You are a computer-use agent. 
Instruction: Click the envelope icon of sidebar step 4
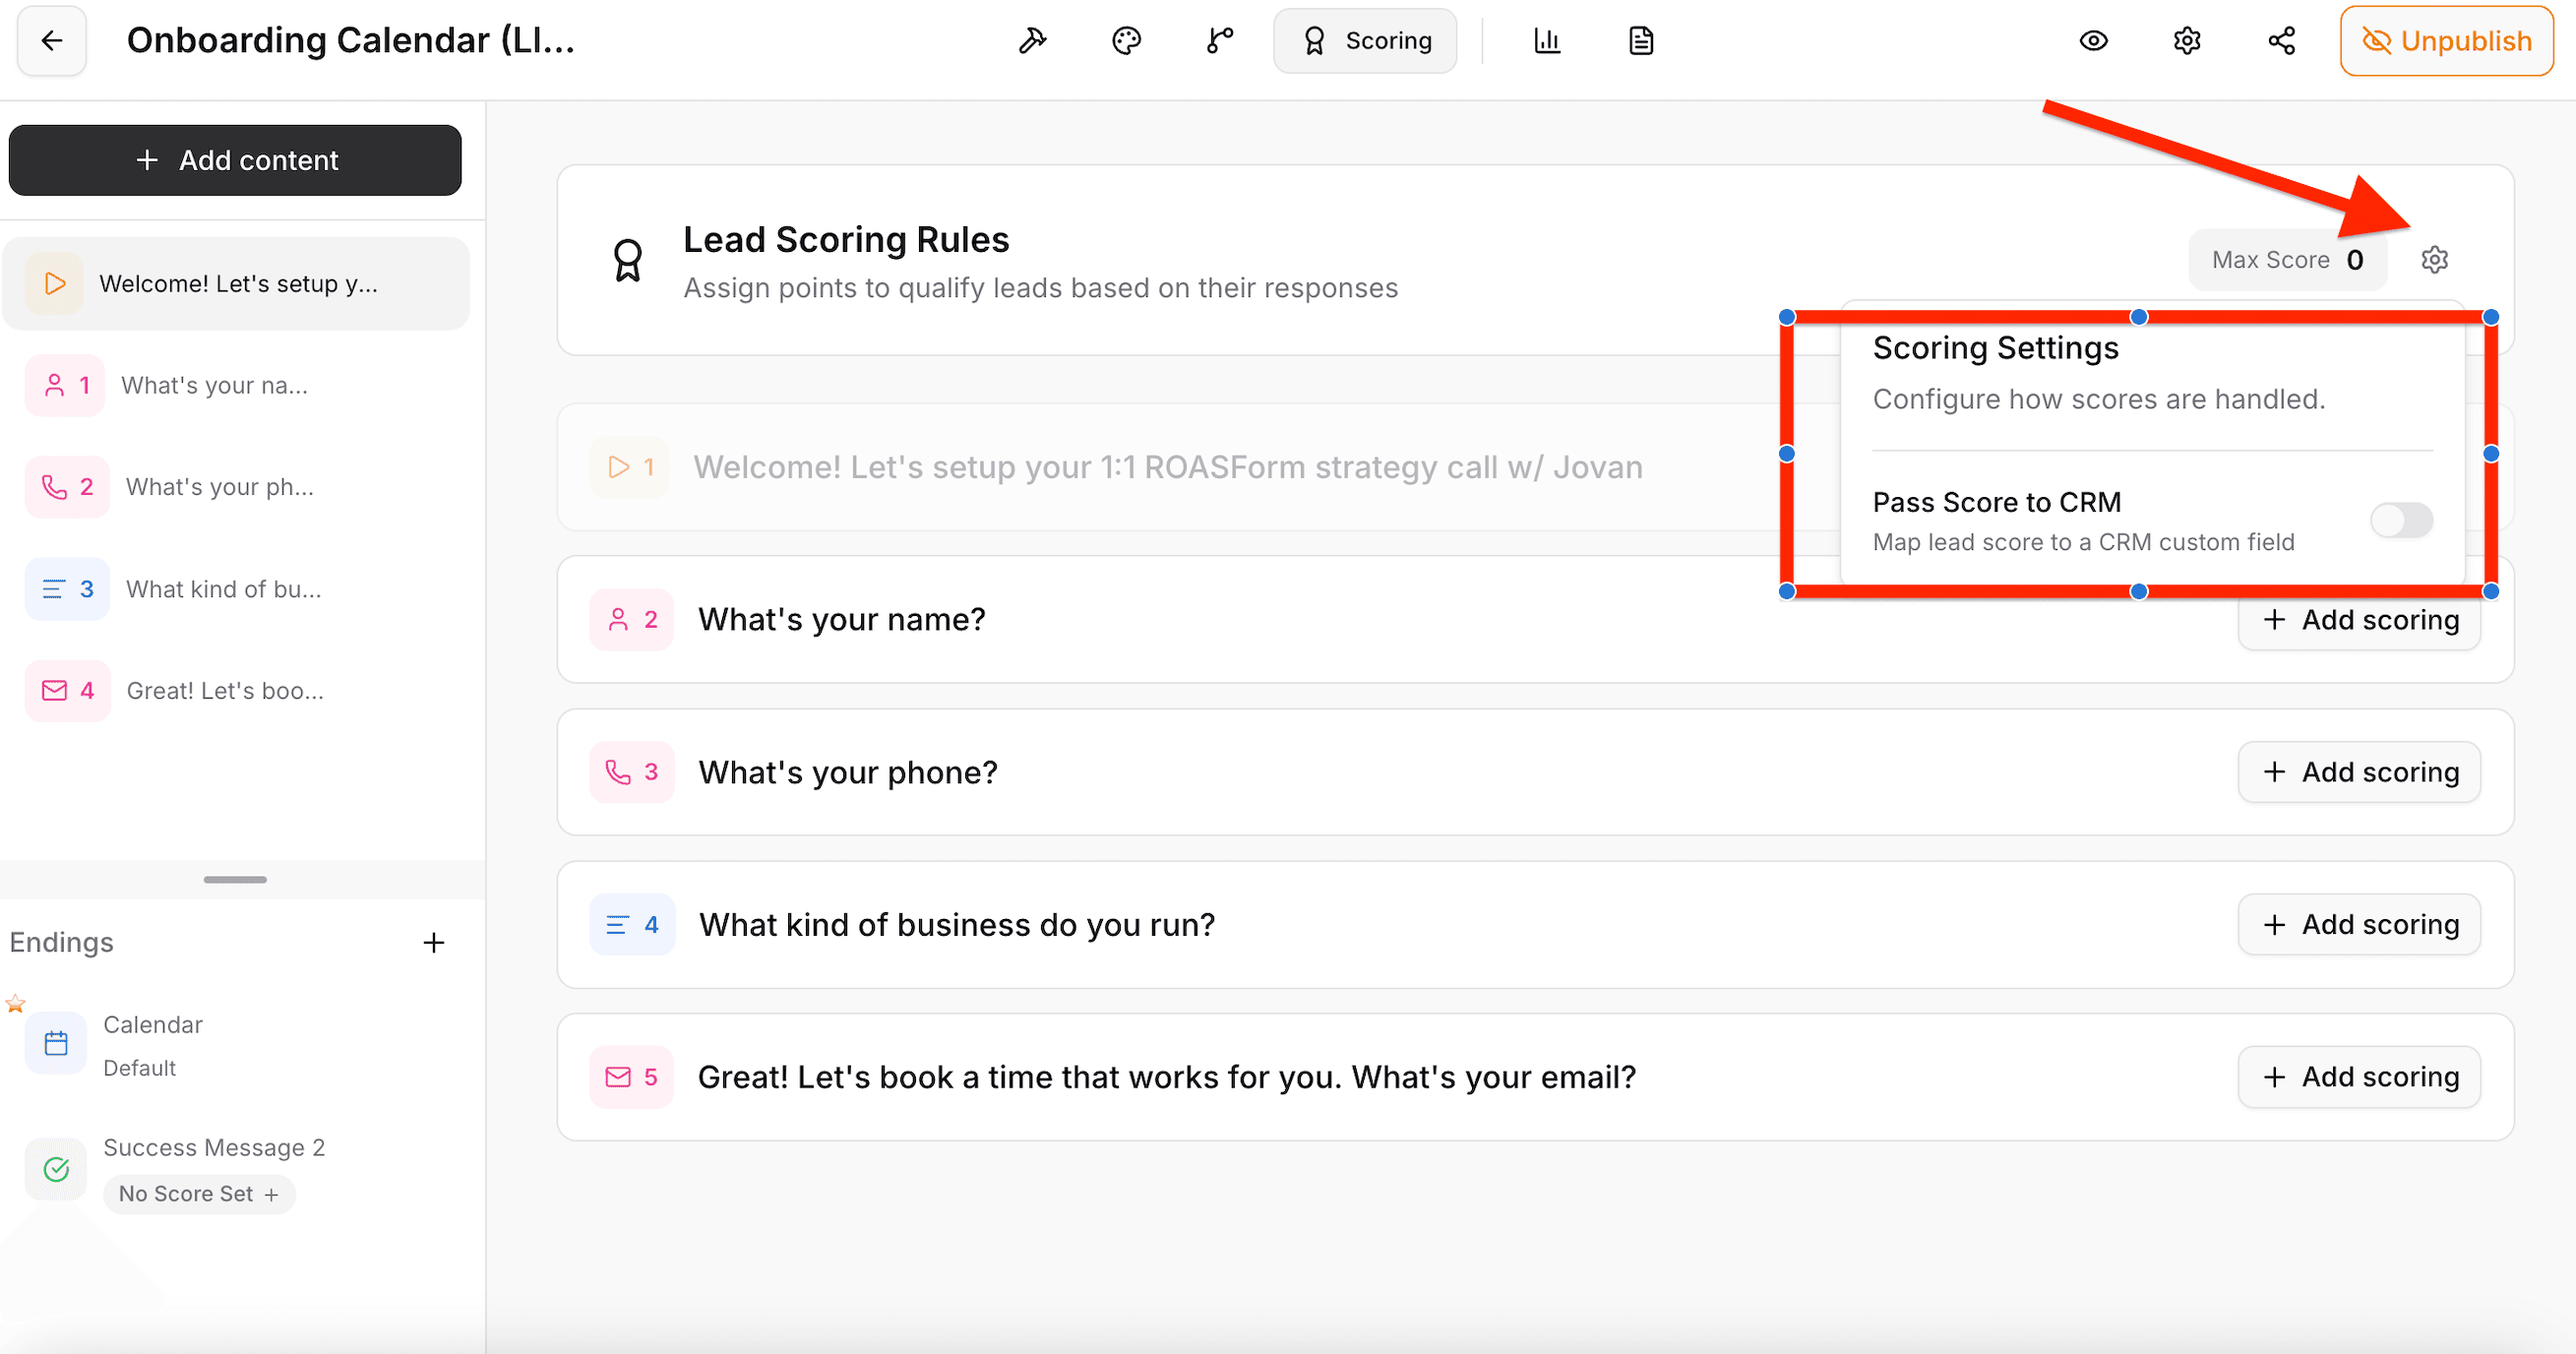[54, 691]
